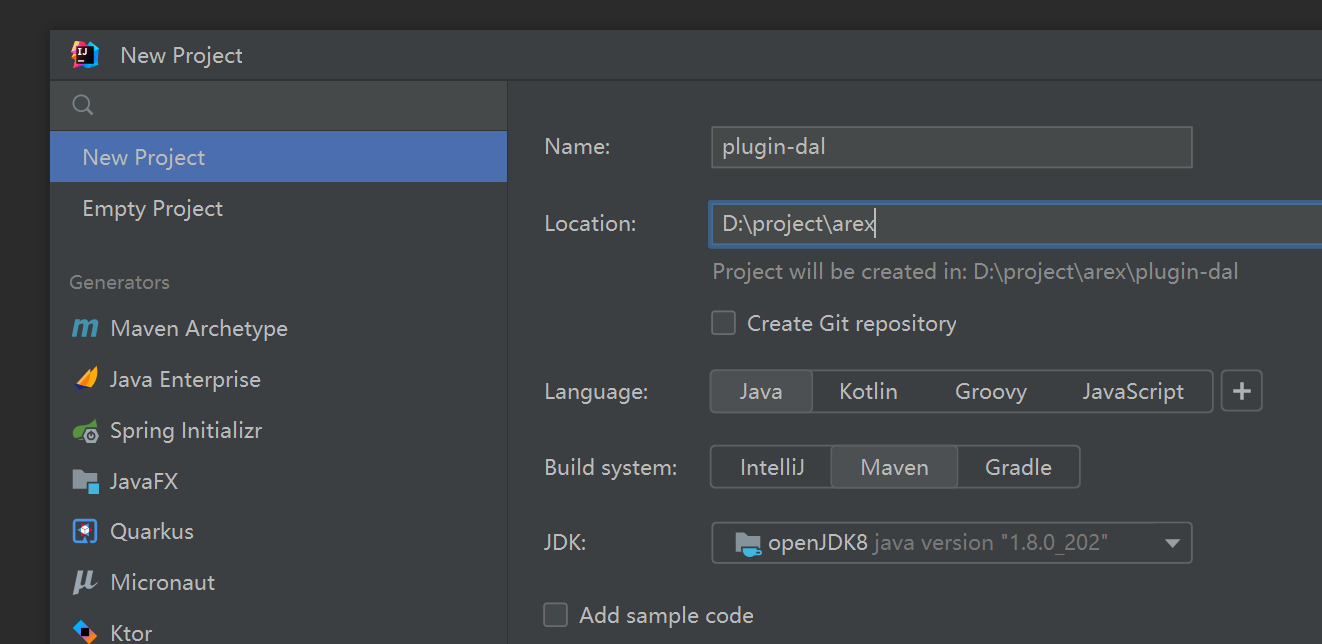Viewport: 1322px width, 644px height.
Task: Click the Ktor generator icon
Action: click(x=86, y=632)
